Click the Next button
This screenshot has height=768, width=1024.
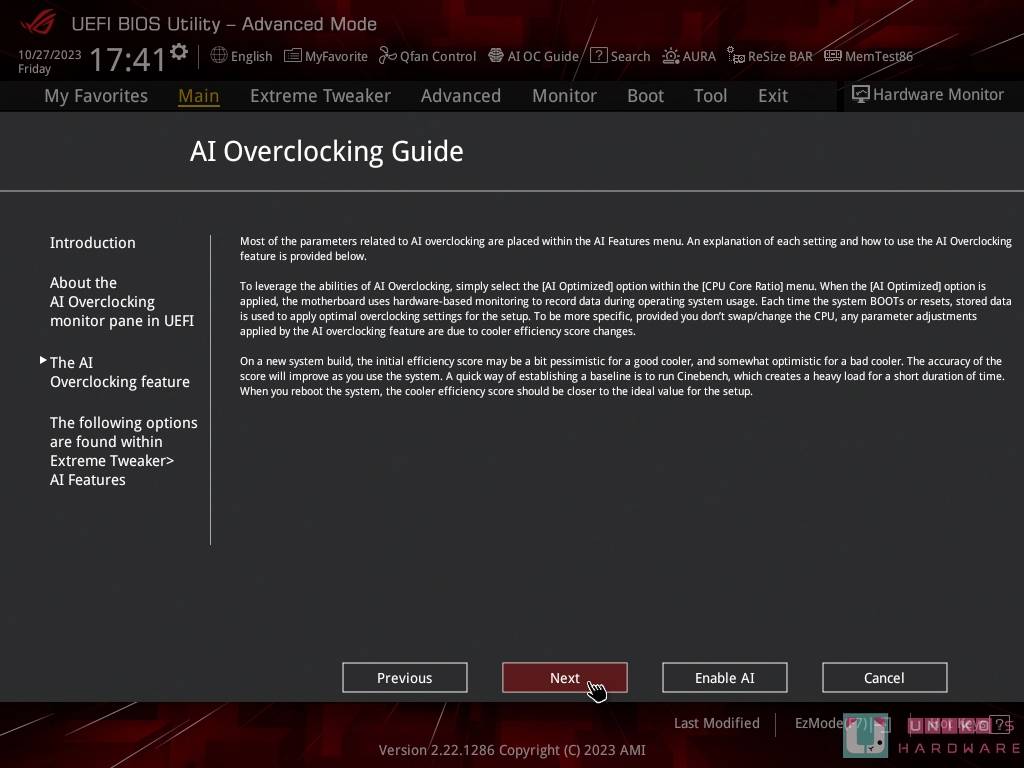[564, 678]
